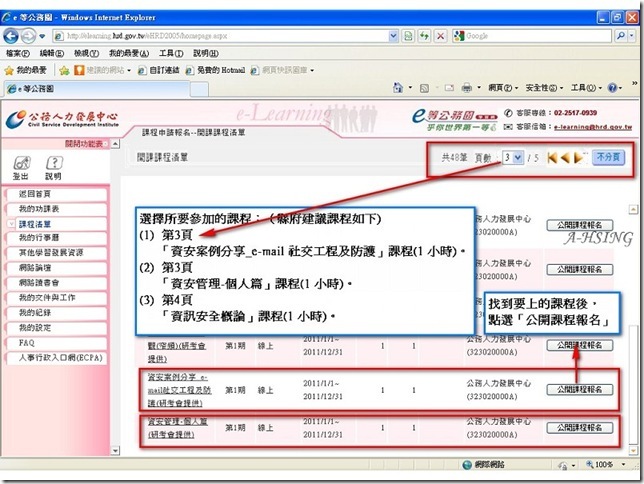The height and width of the screenshot is (484, 644).
Task: Stop loading with the red X icon
Action: point(440,36)
